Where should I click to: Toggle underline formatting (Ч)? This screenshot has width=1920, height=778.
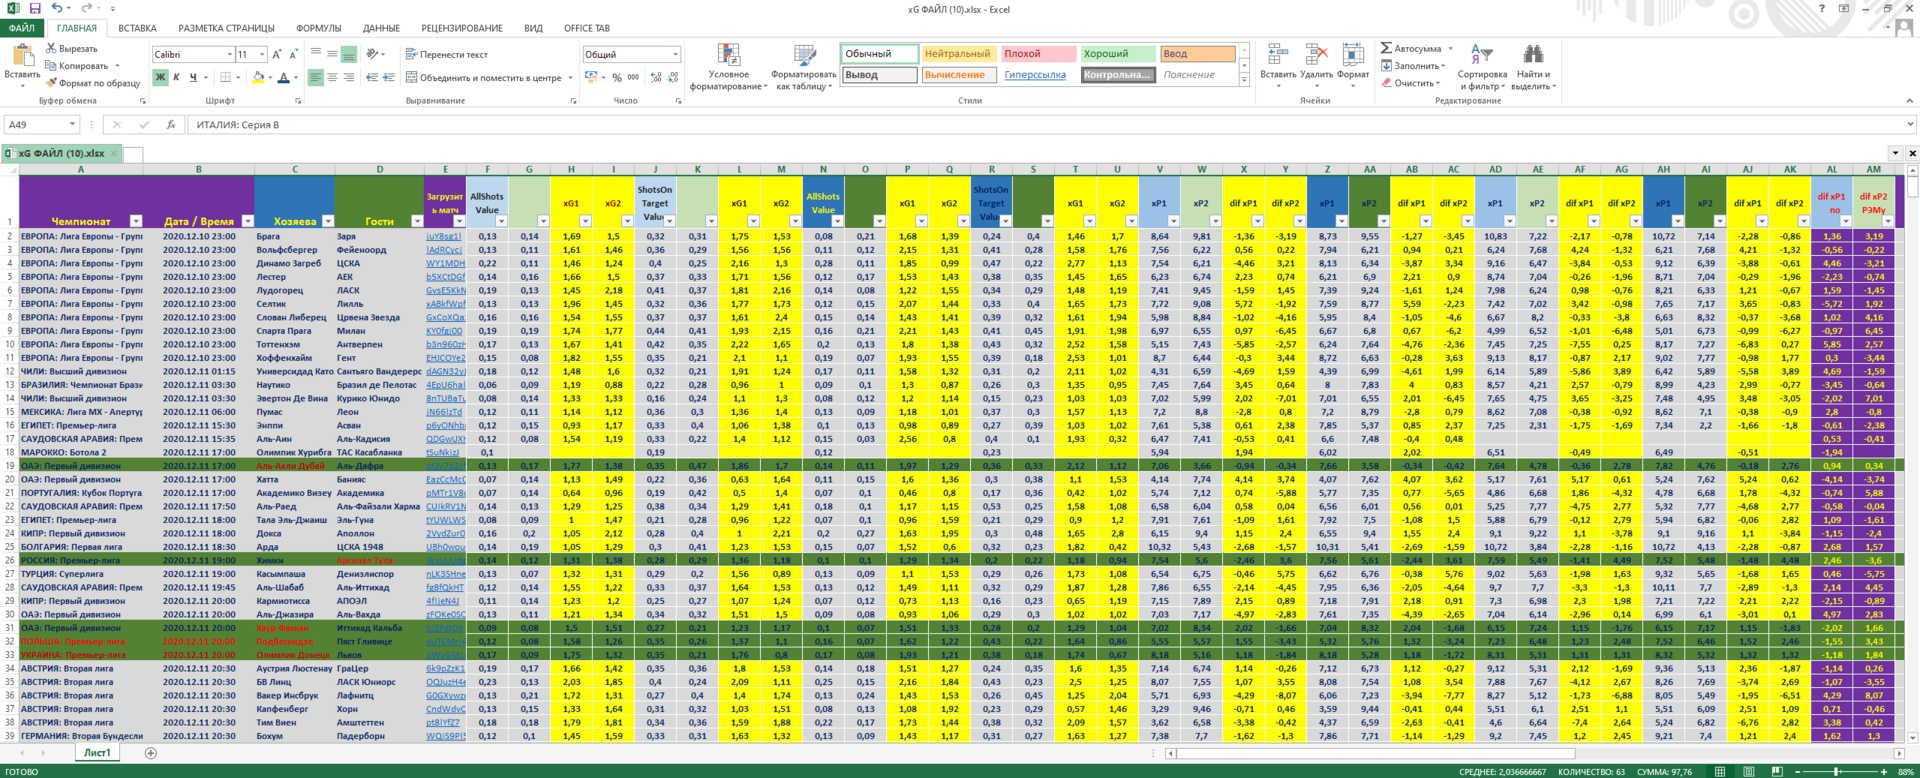pyautogui.click(x=193, y=77)
